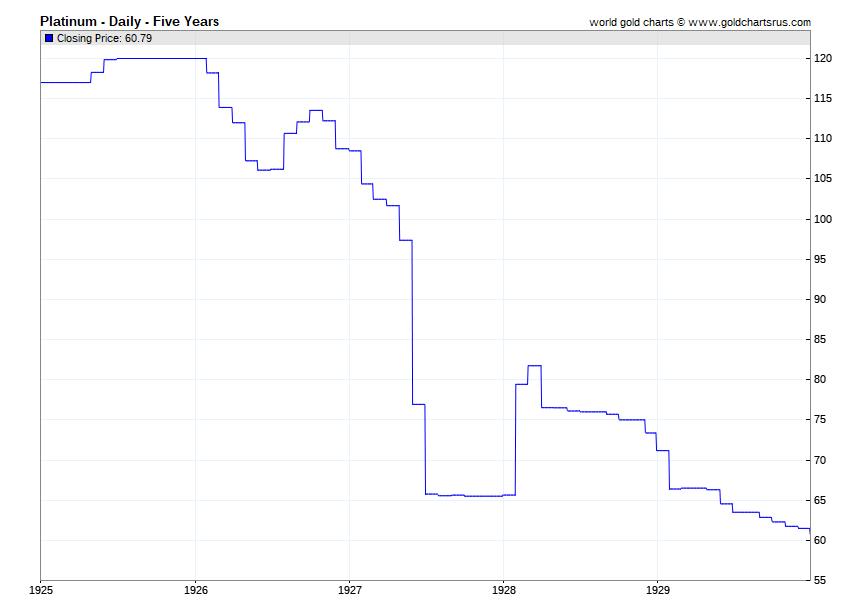
Task: Click the 90 y-axis label
Action: [x=820, y=300]
